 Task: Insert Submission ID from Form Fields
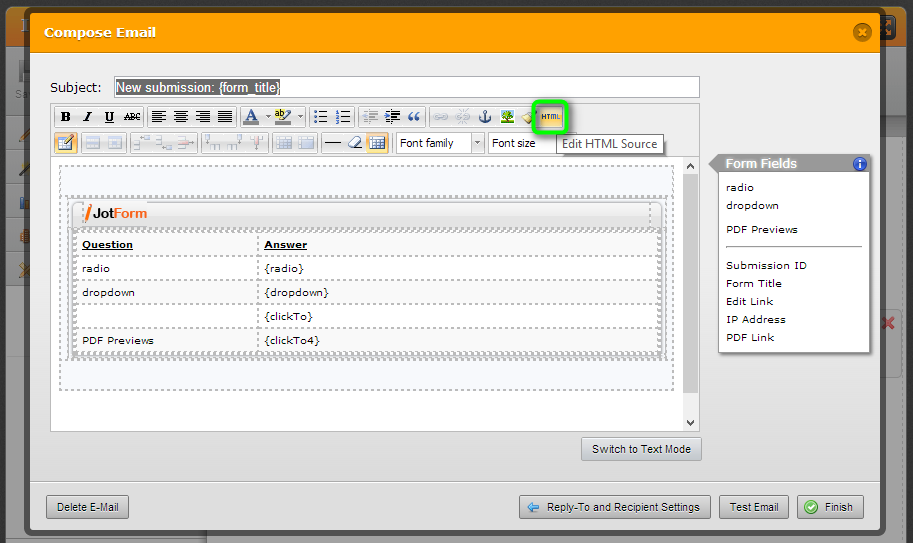click(x=766, y=265)
